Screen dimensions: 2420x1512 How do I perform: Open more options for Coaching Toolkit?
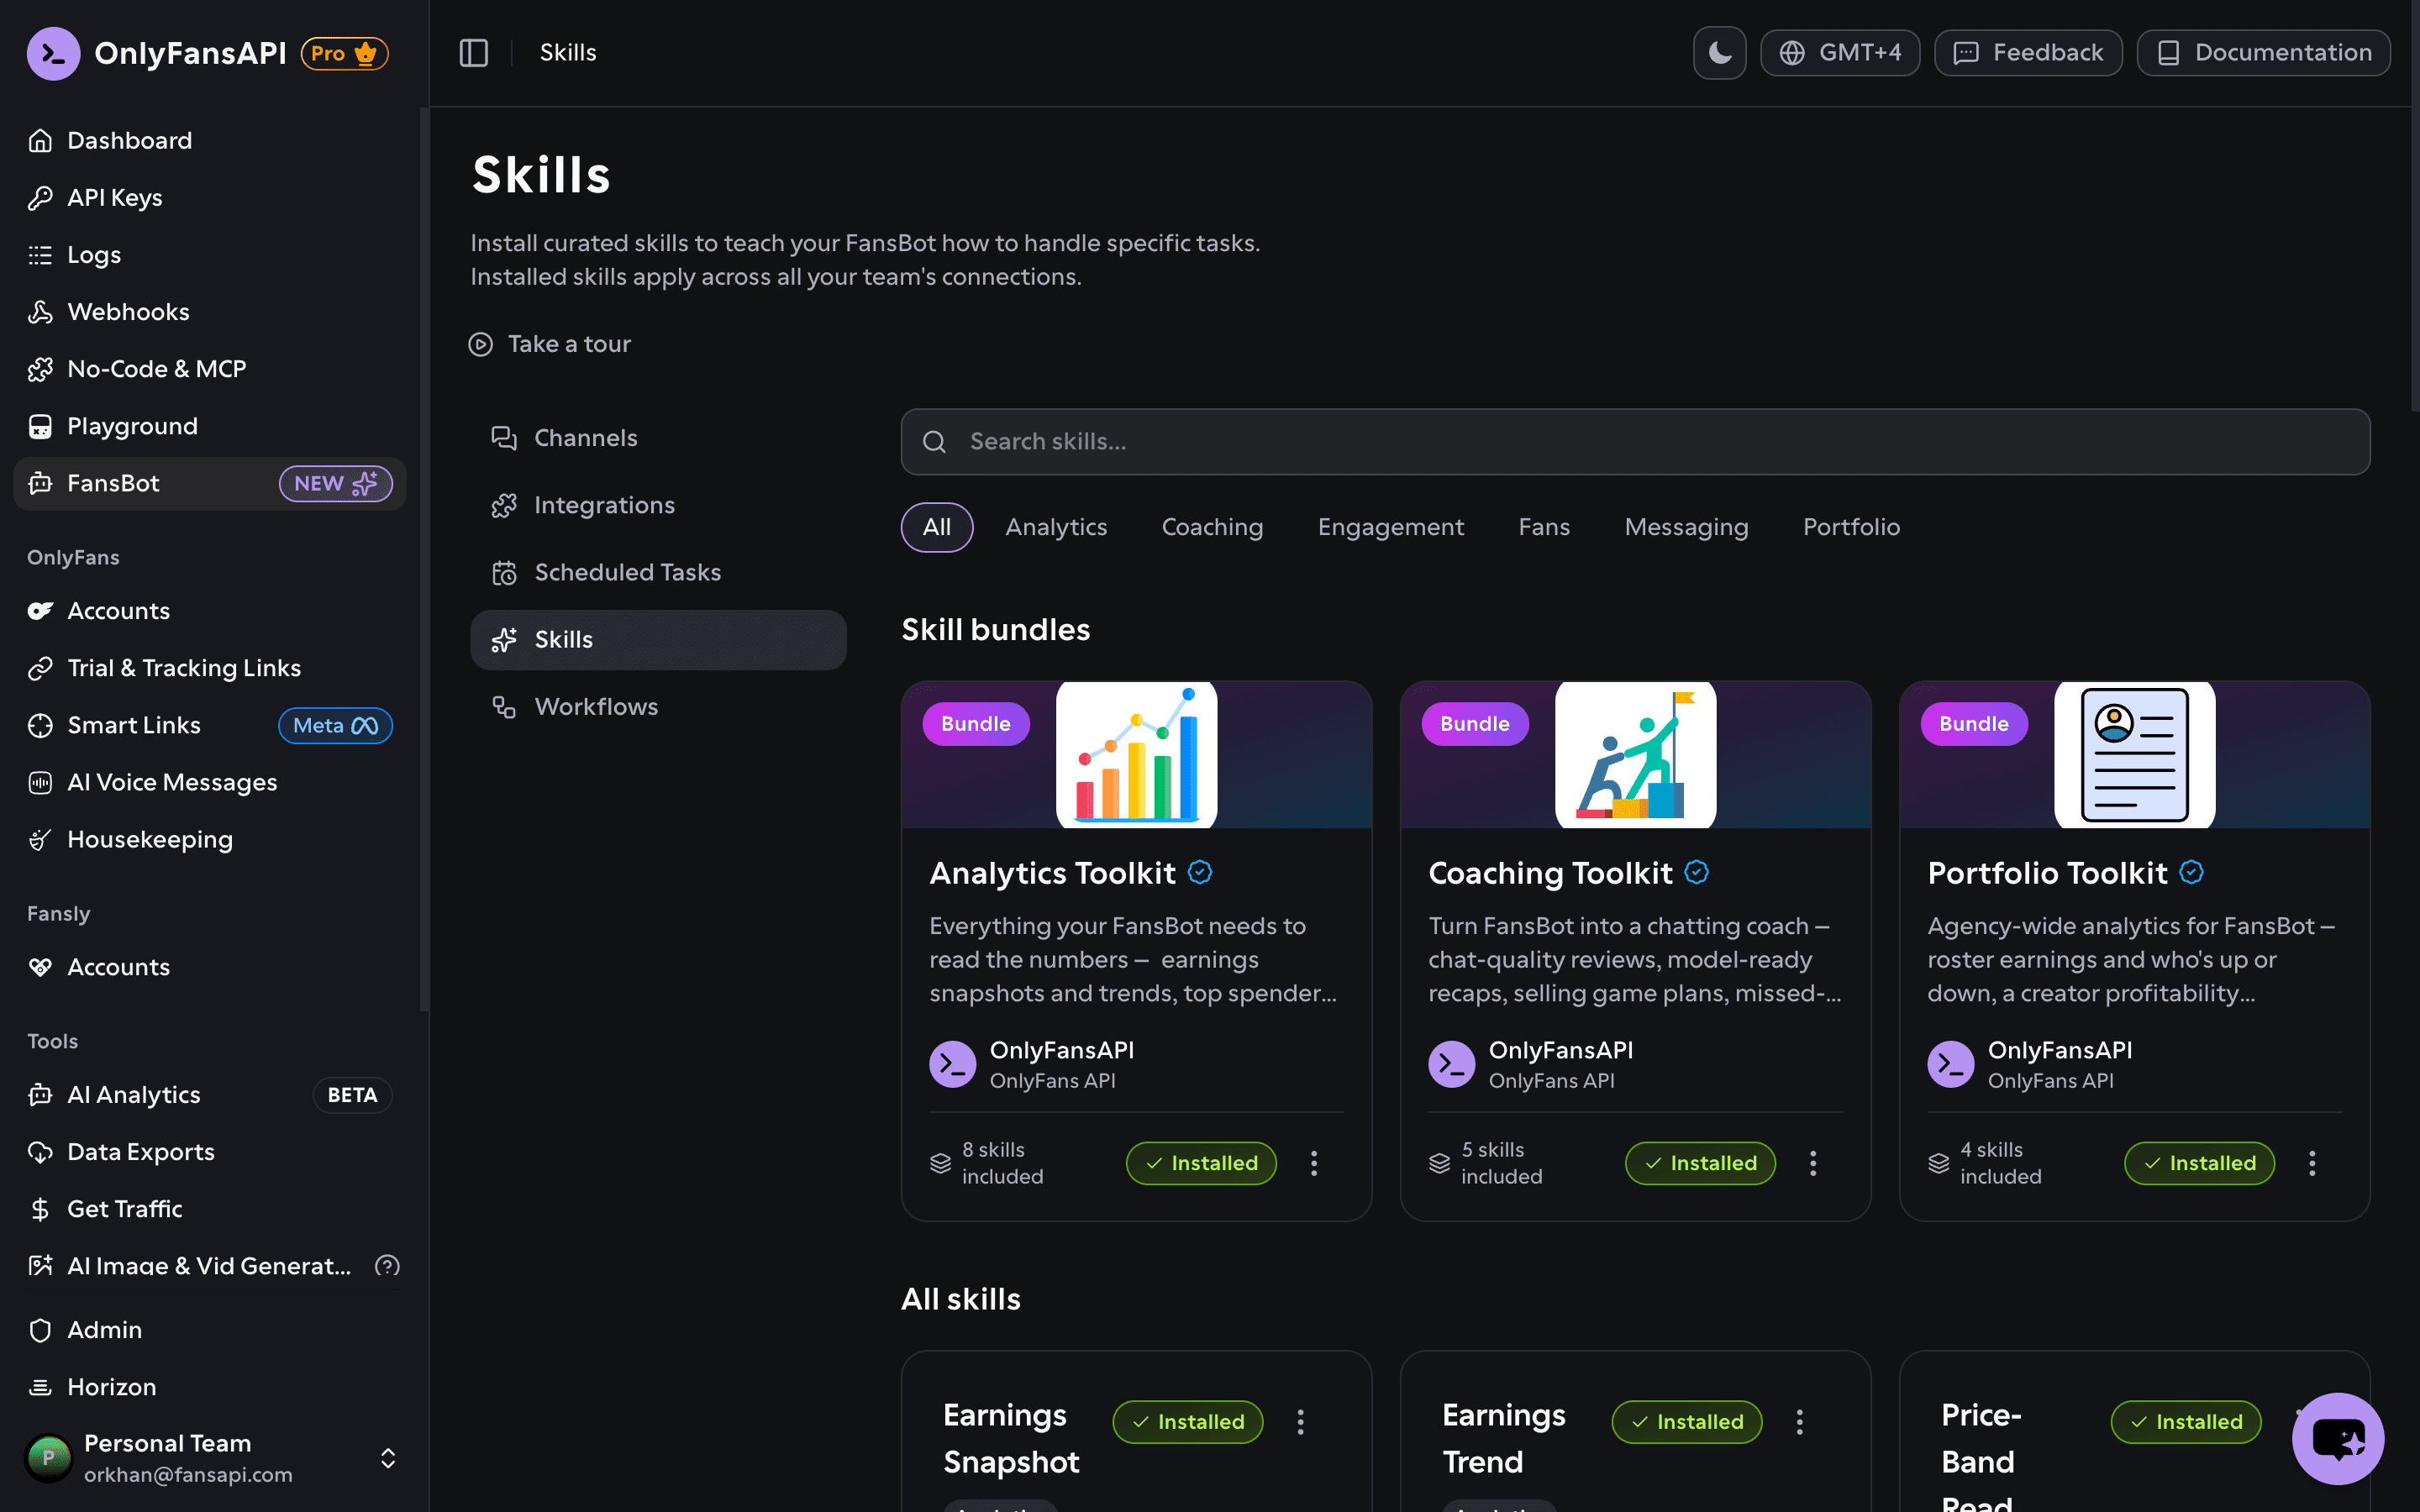1813,1163
